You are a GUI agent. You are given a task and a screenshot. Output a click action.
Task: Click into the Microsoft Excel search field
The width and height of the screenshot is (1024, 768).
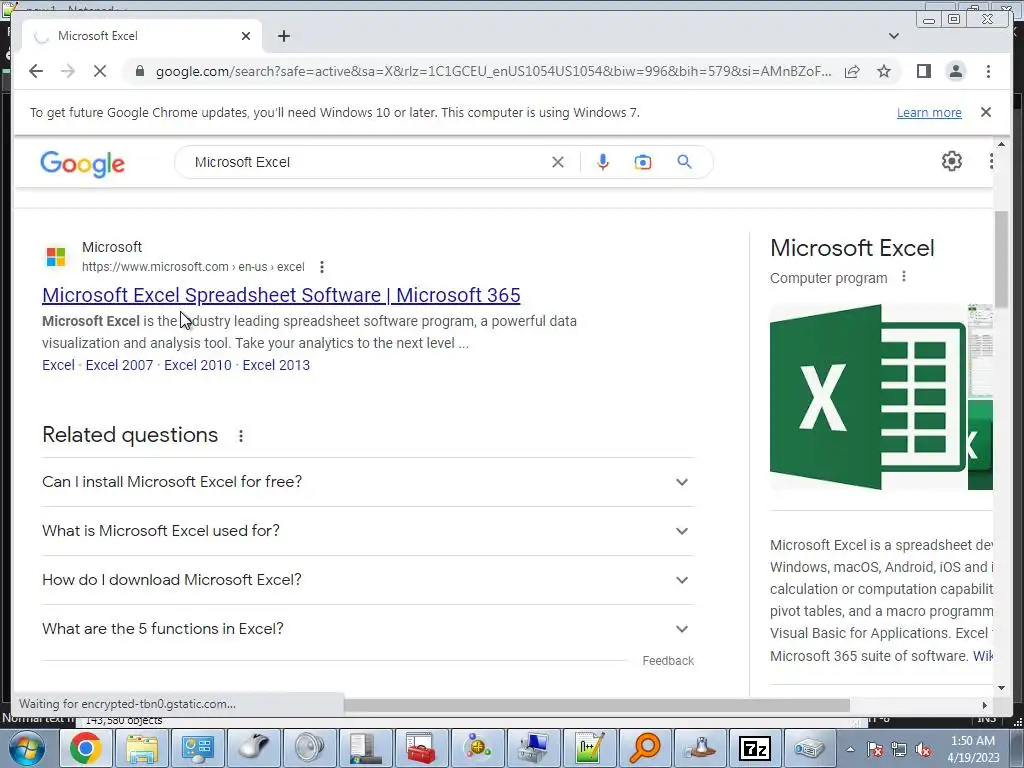(x=366, y=162)
